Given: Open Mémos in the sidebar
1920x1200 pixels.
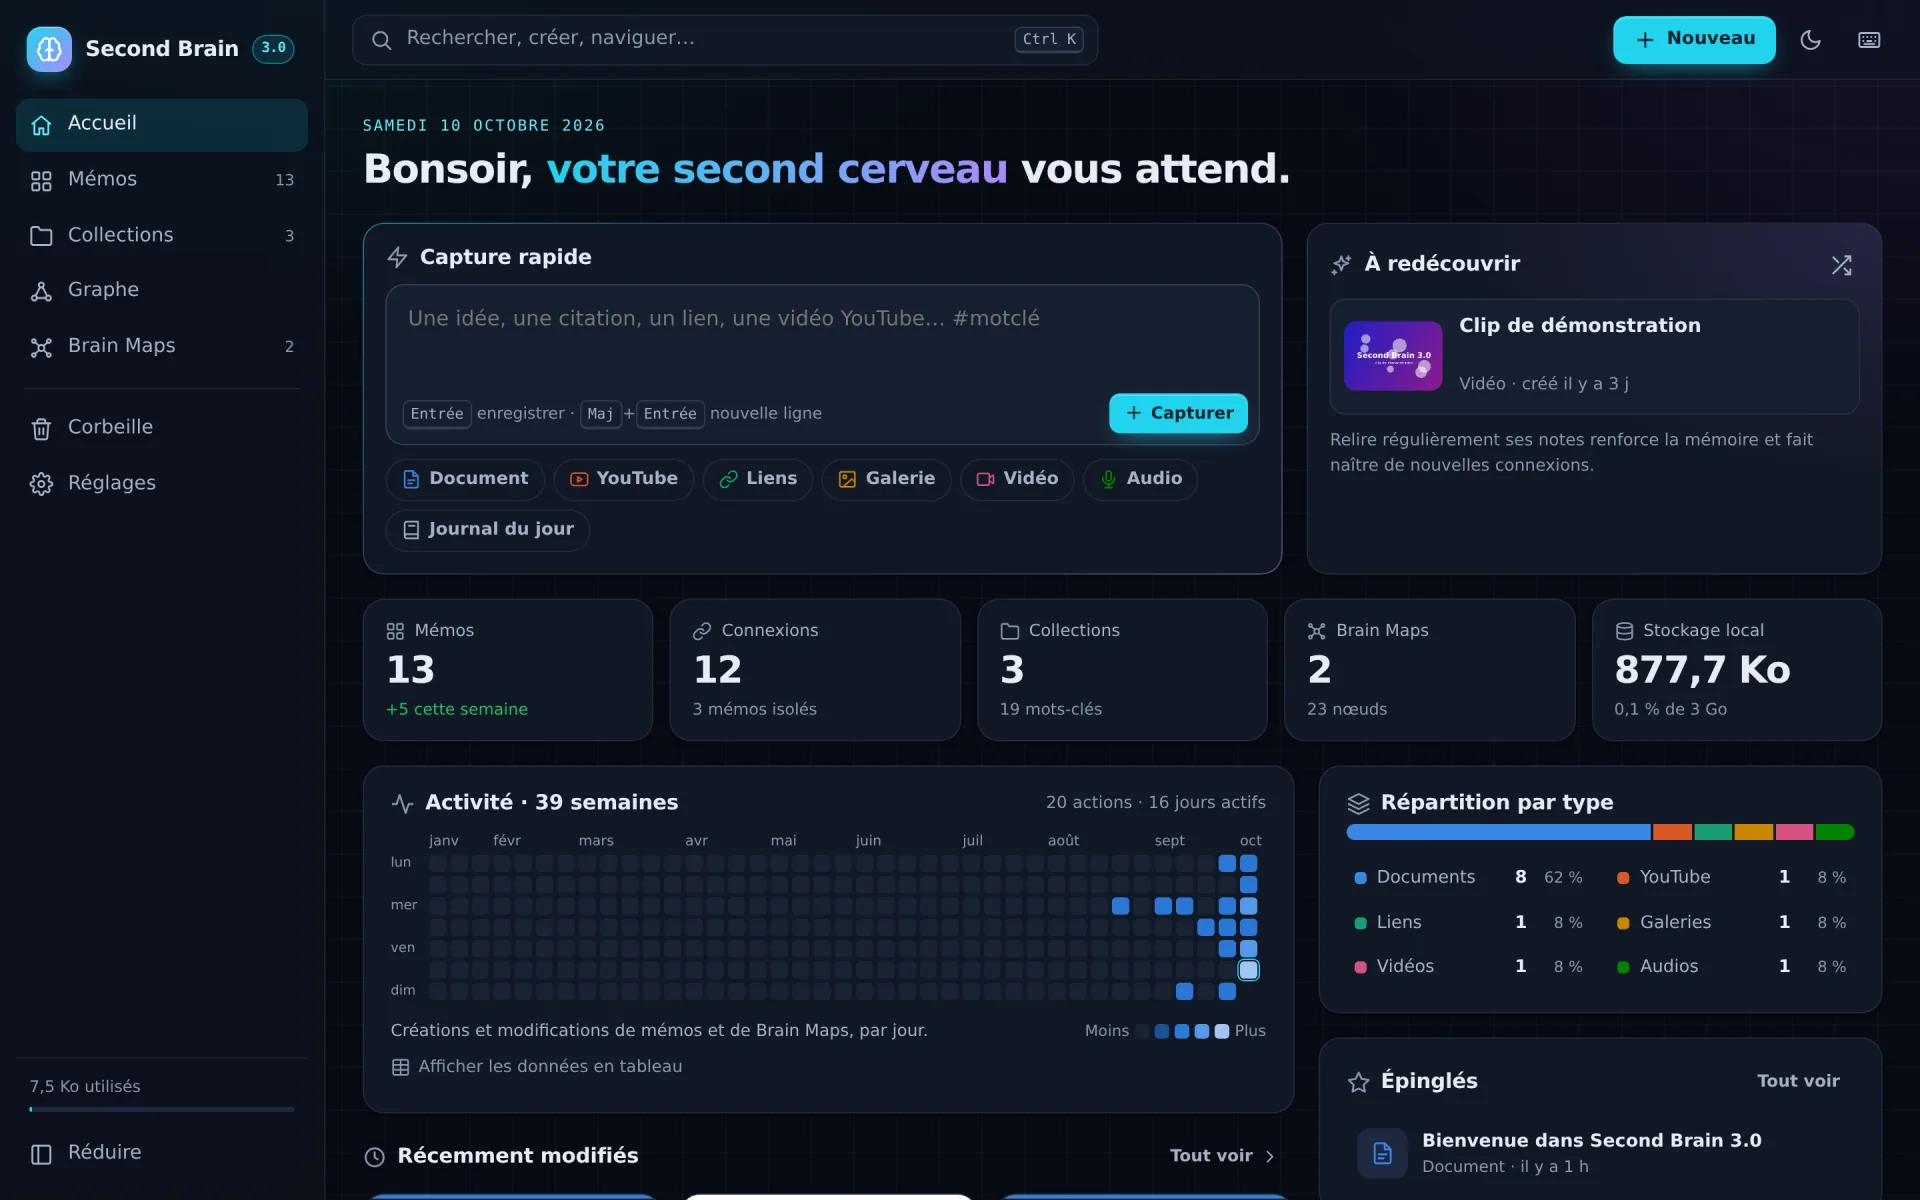Looking at the screenshot, I should [161, 180].
